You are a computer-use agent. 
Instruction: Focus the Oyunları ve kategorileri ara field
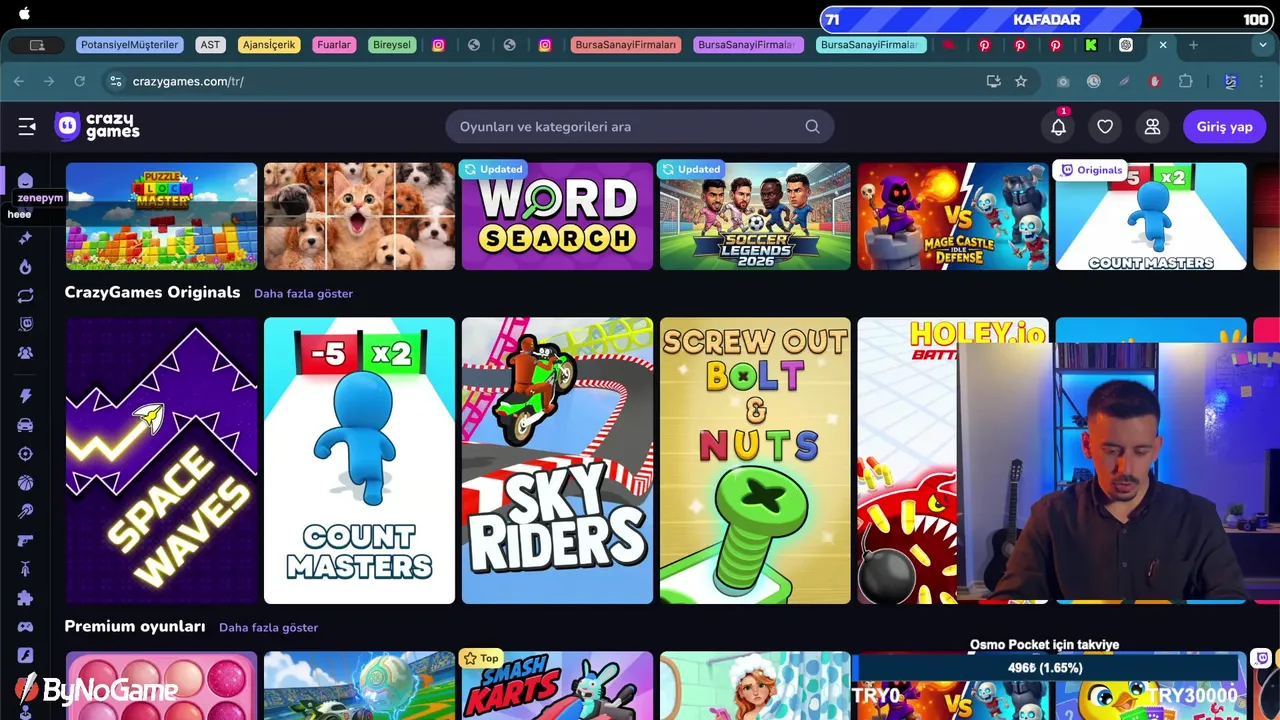640,127
